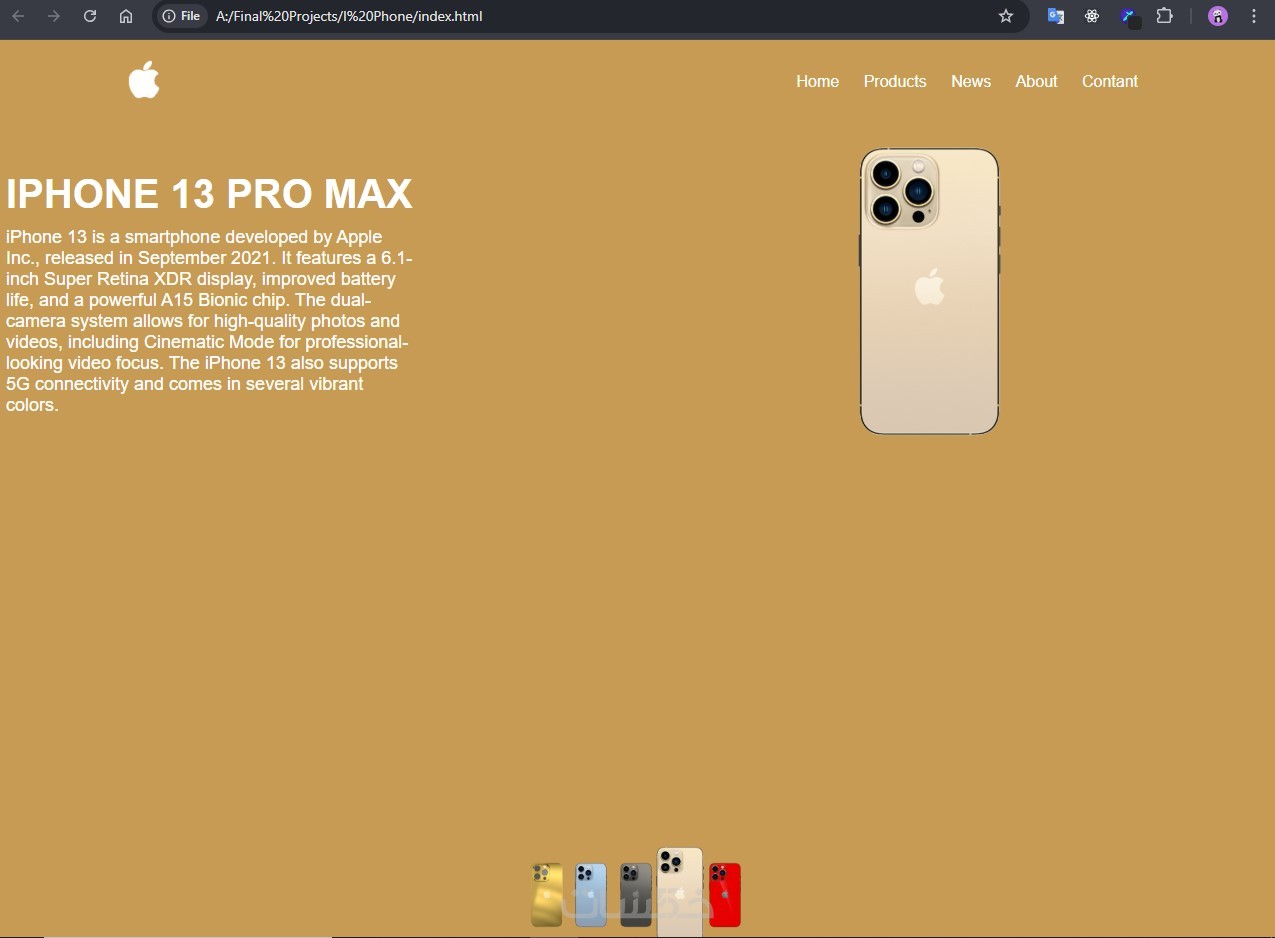The width and height of the screenshot is (1275, 938).
Task: Go to the Home nav link
Action: click(x=817, y=81)
